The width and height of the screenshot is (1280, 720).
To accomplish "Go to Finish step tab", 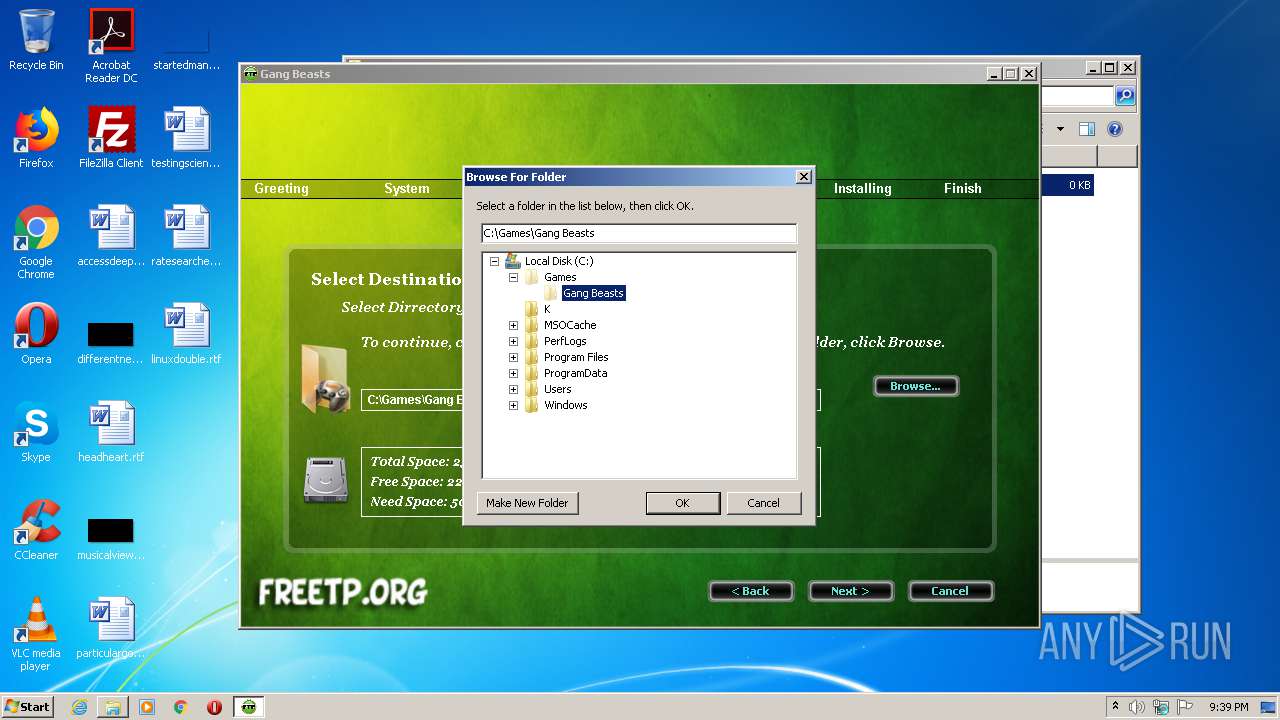I will (963, 188).
